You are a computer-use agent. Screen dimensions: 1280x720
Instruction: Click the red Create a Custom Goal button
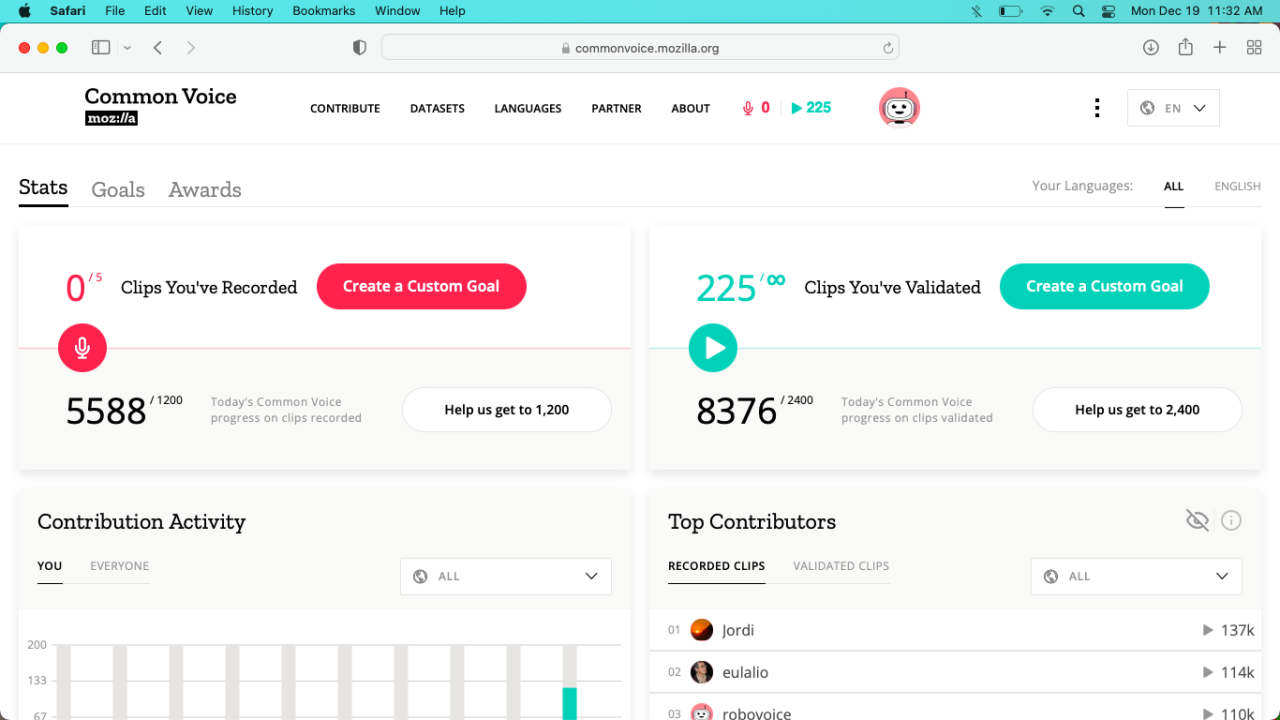(x=421, y=286)
